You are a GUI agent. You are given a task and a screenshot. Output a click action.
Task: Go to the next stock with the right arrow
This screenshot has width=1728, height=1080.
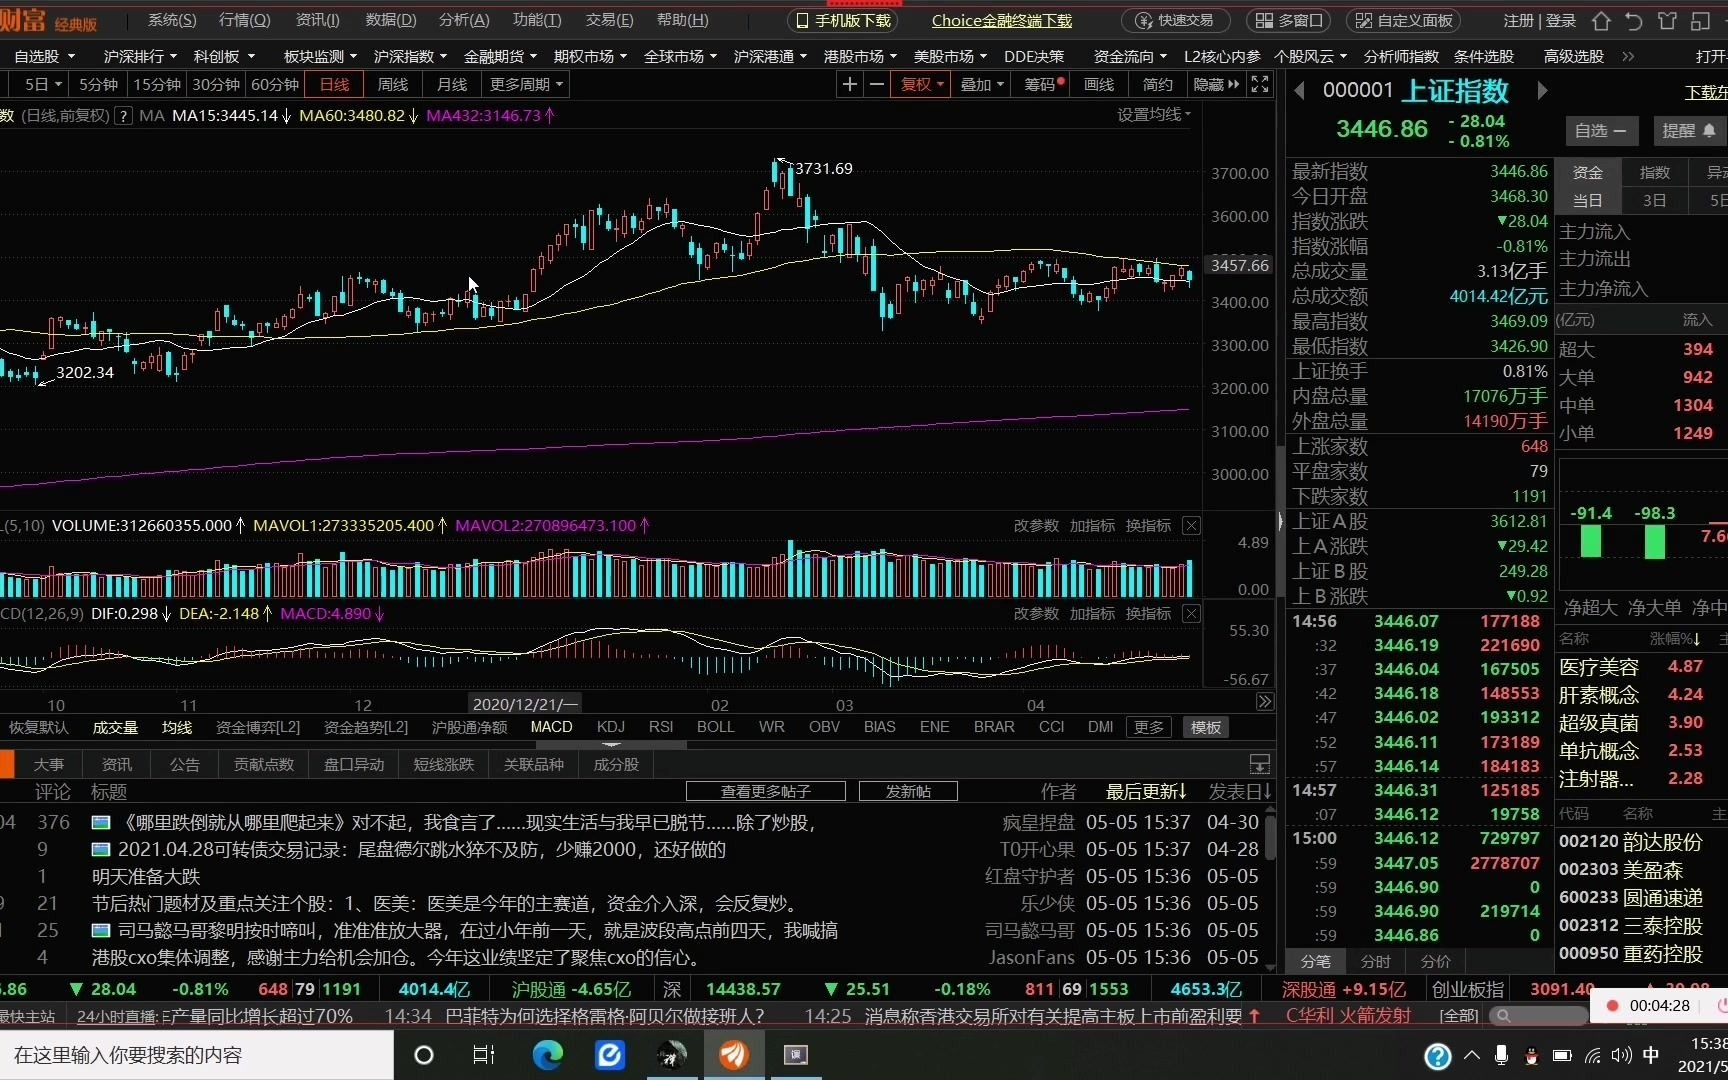coord(1542,91)
